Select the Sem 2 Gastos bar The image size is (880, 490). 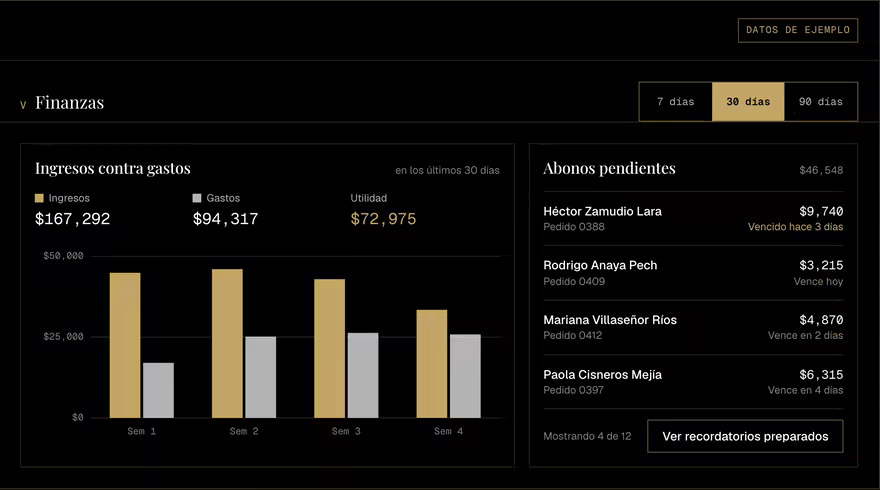[x=260, y=377]
